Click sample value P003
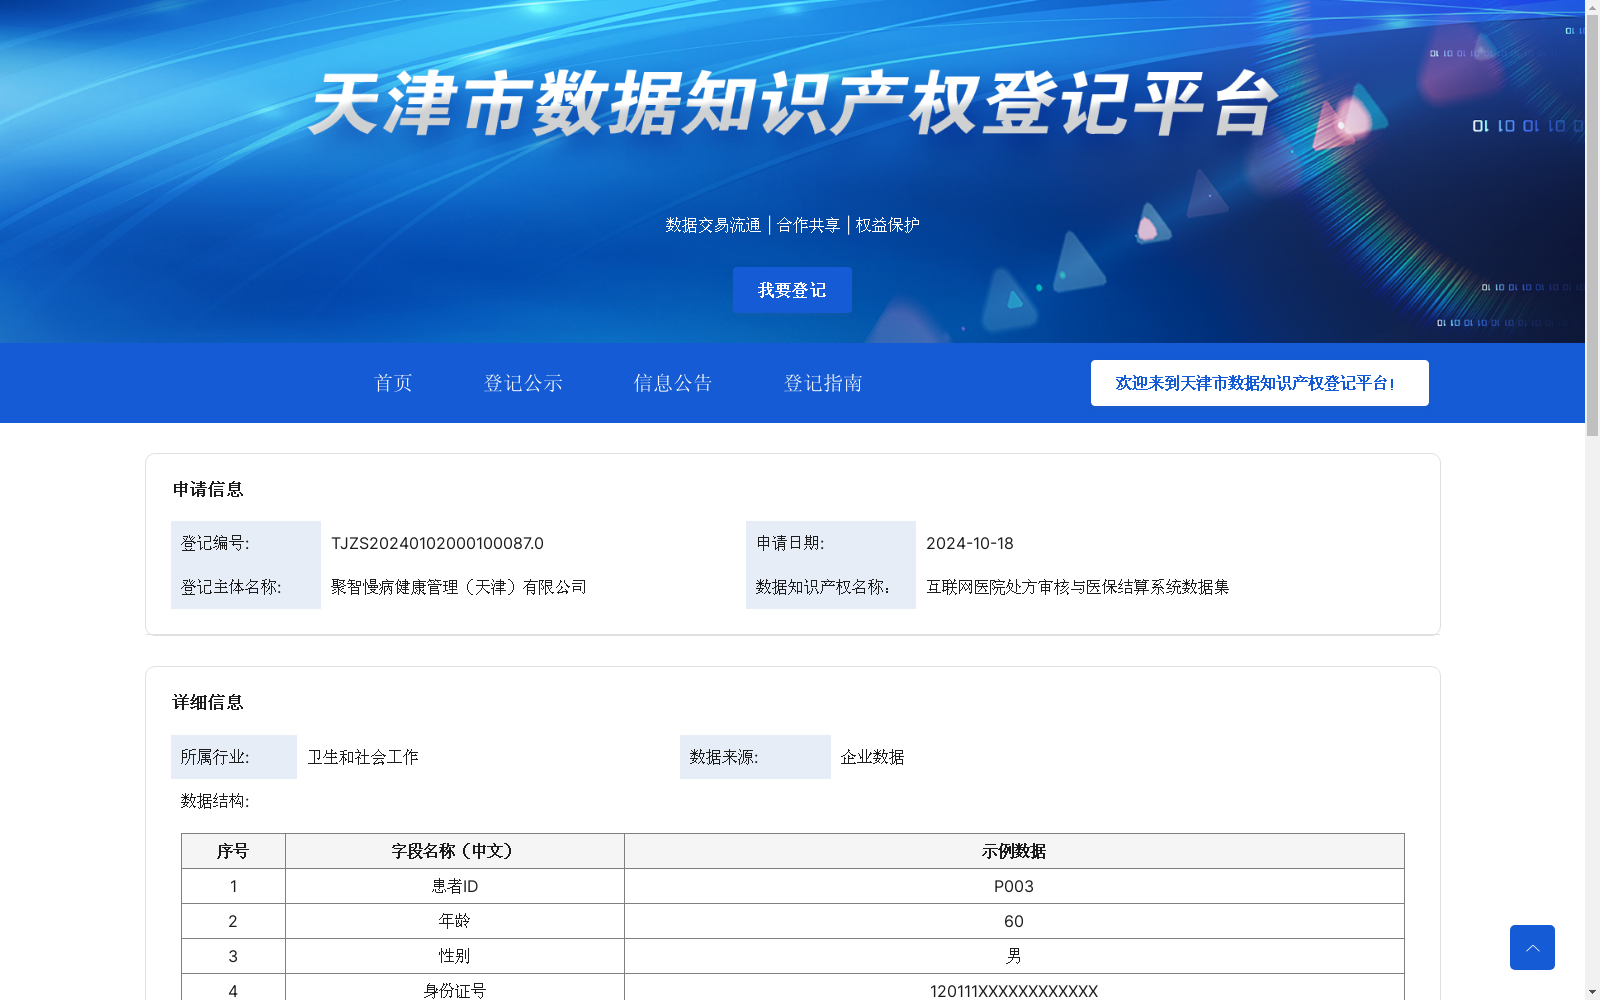Viewport: 1600px width, 1000px height. click(1014, 886)
